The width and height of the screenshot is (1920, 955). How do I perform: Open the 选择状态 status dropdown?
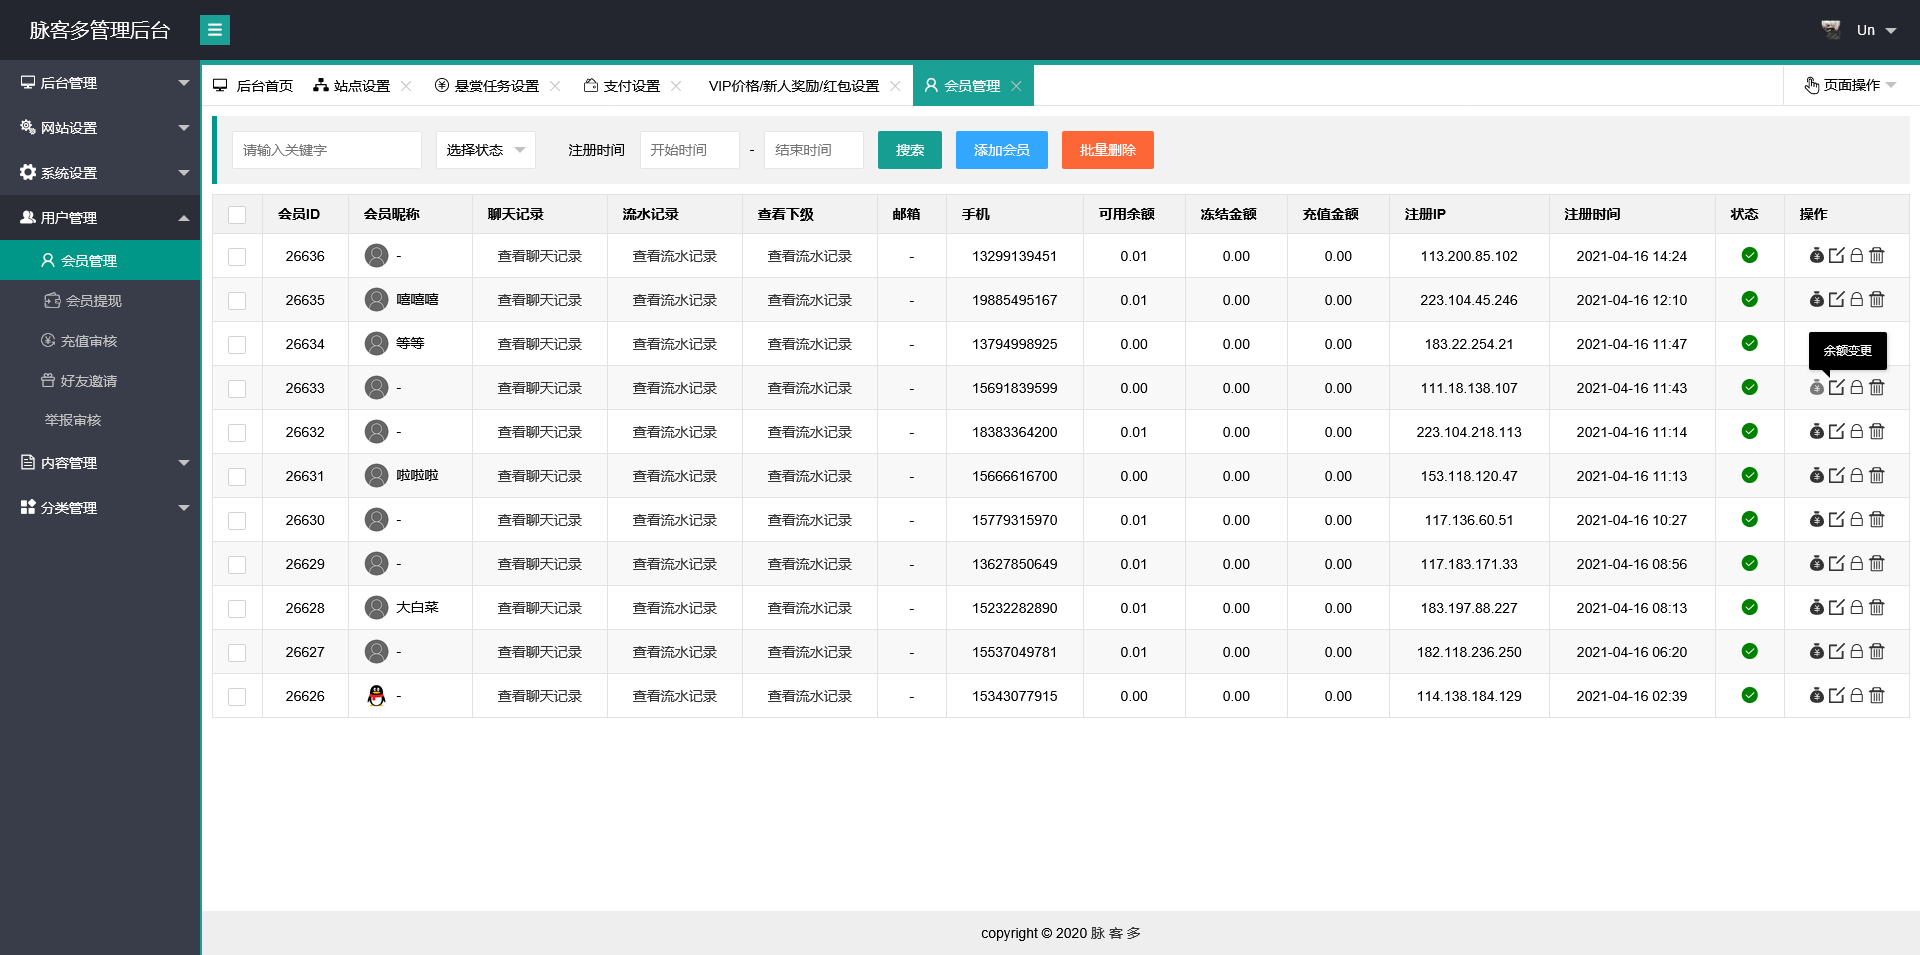(x=485, y=150)
